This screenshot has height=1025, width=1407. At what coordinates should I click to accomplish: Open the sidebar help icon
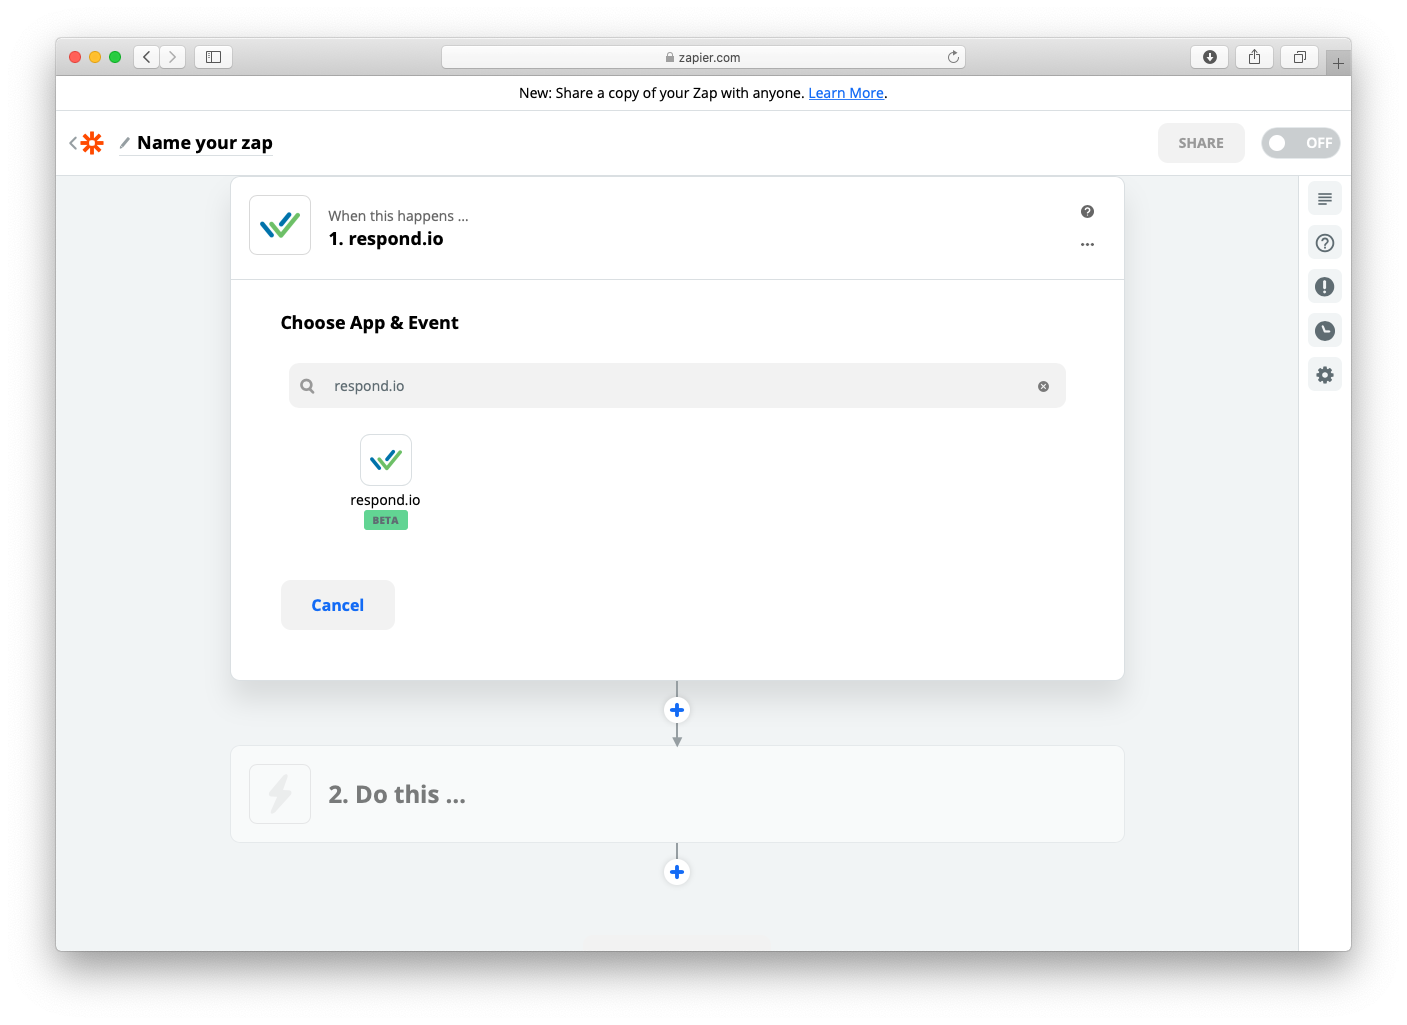[1325, 243]
